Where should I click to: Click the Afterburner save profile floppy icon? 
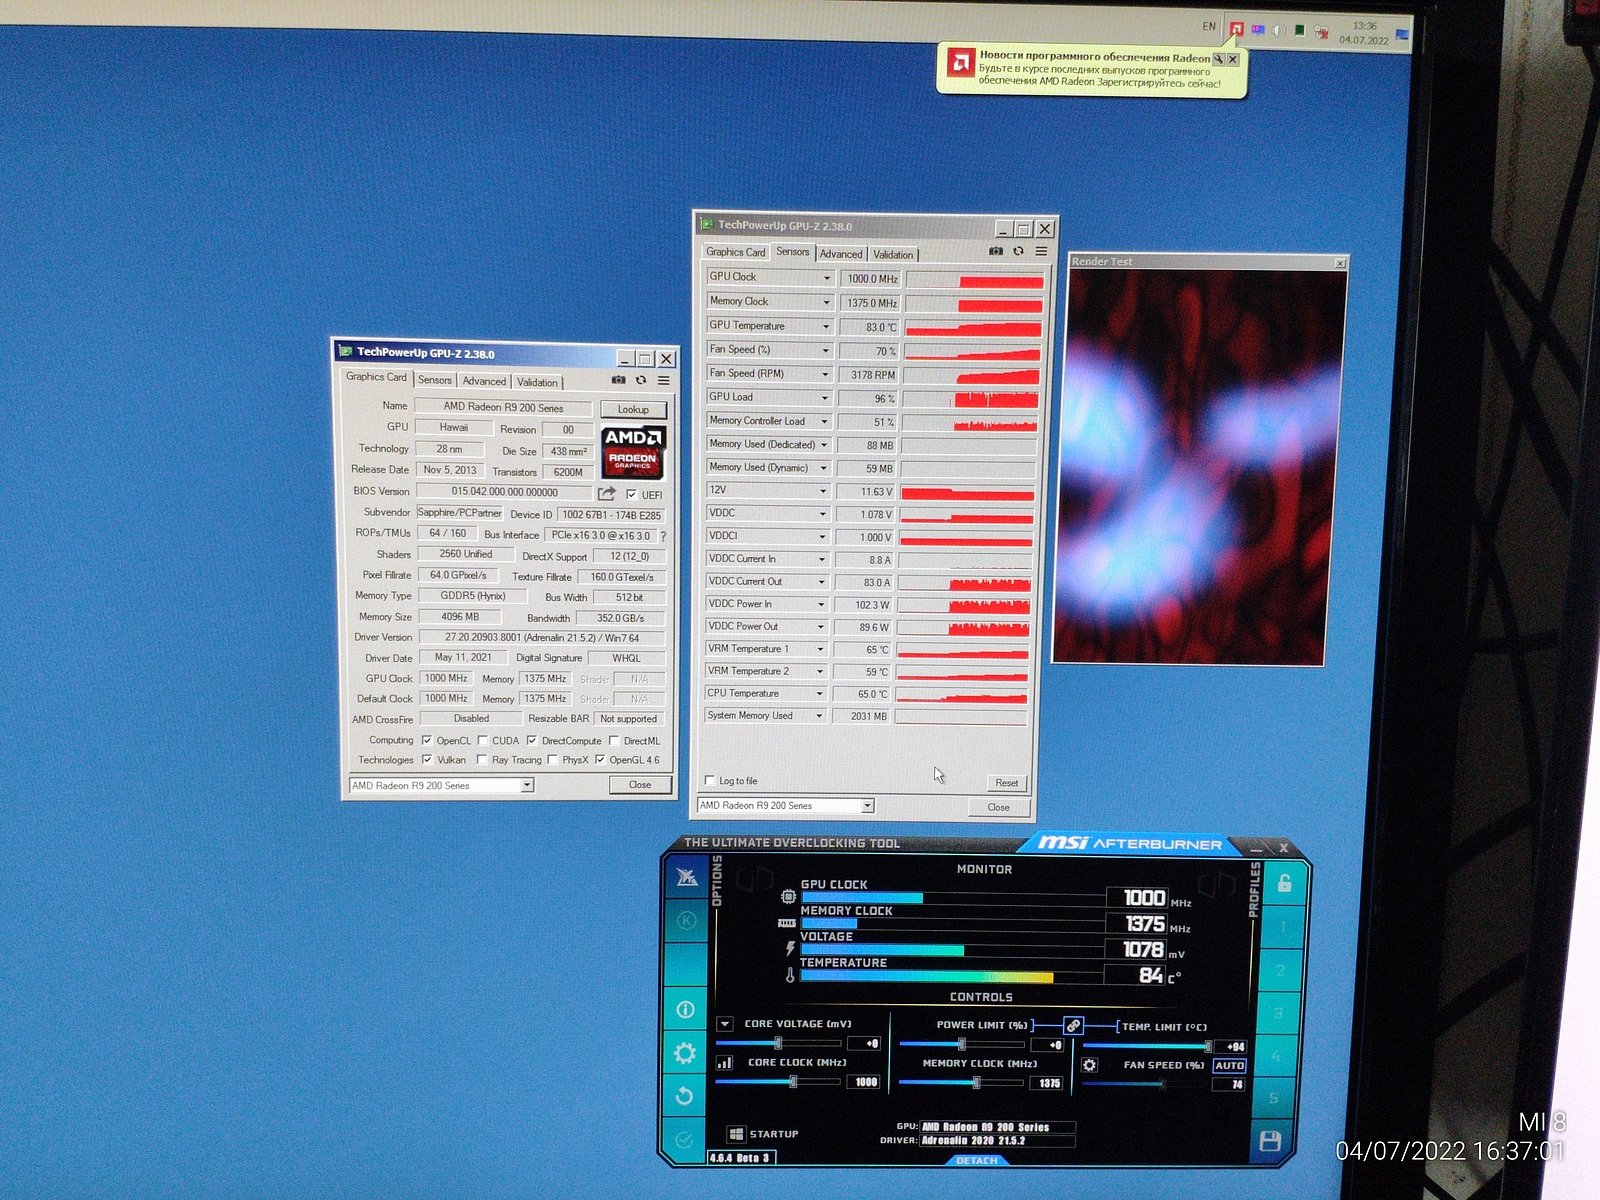(x=1270, y=1141)
